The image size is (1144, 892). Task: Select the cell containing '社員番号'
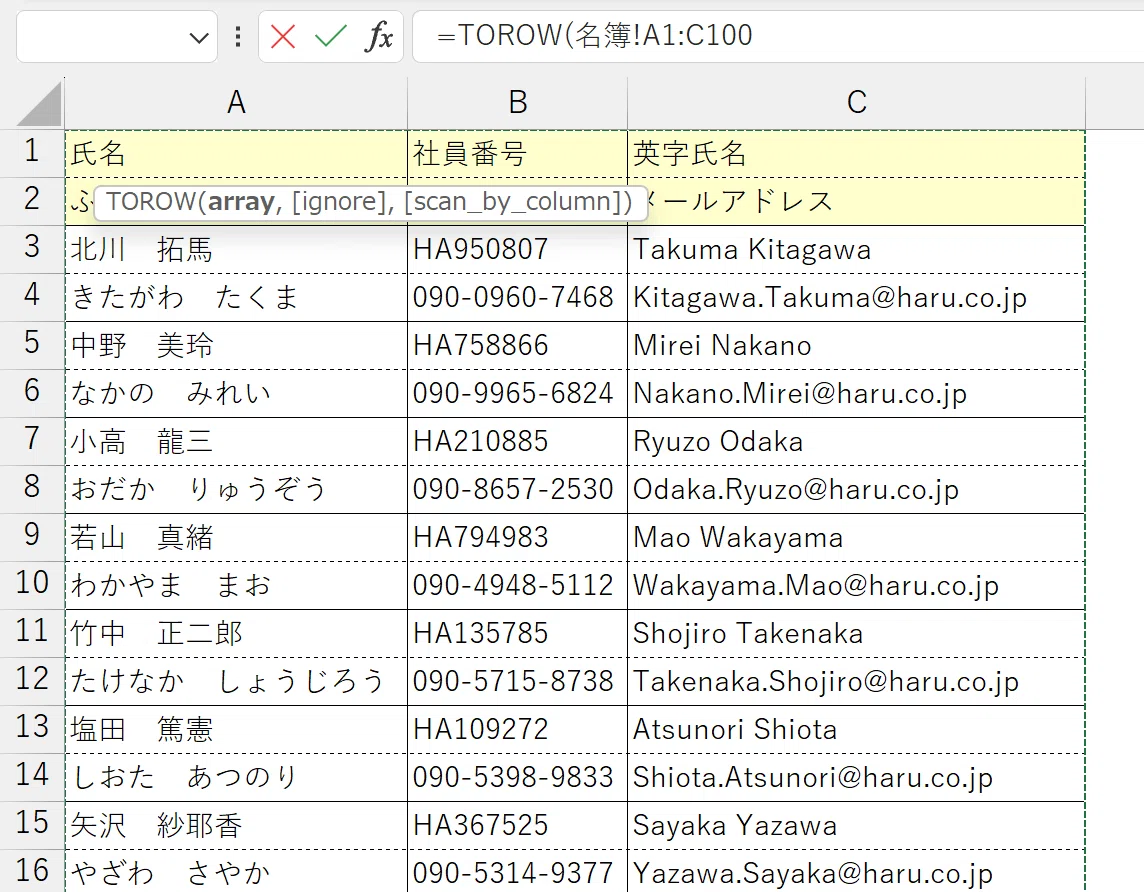[x=517, y=154]
